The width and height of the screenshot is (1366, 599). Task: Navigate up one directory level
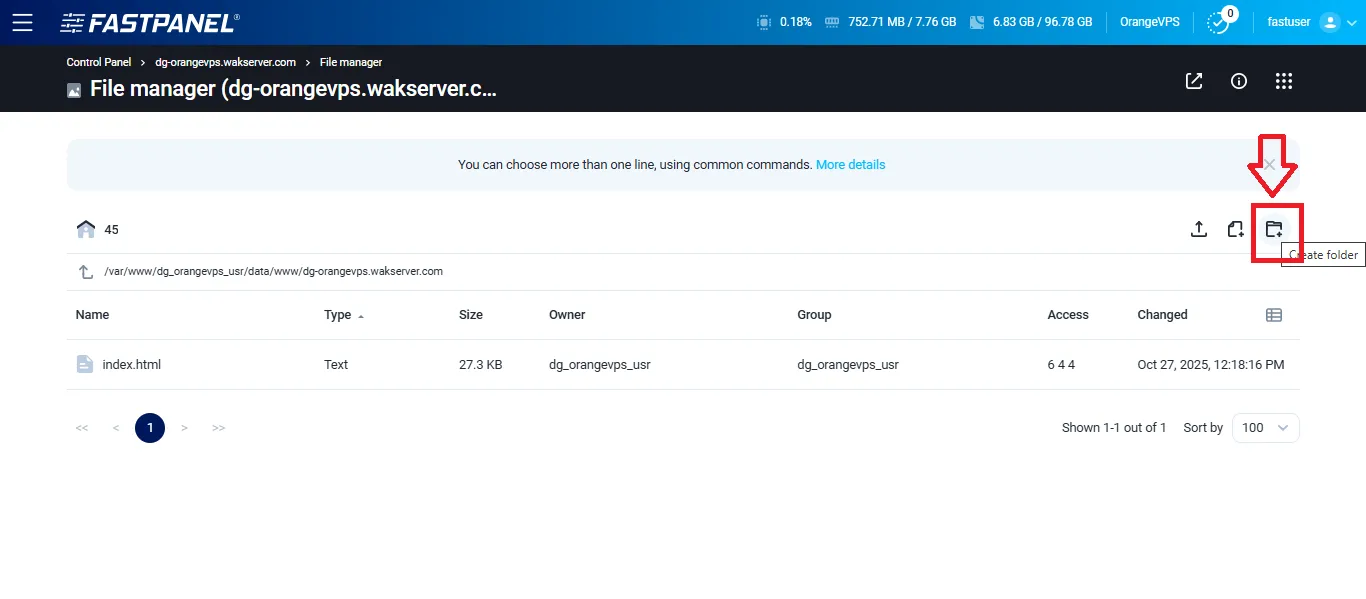[x=86, y=272]
